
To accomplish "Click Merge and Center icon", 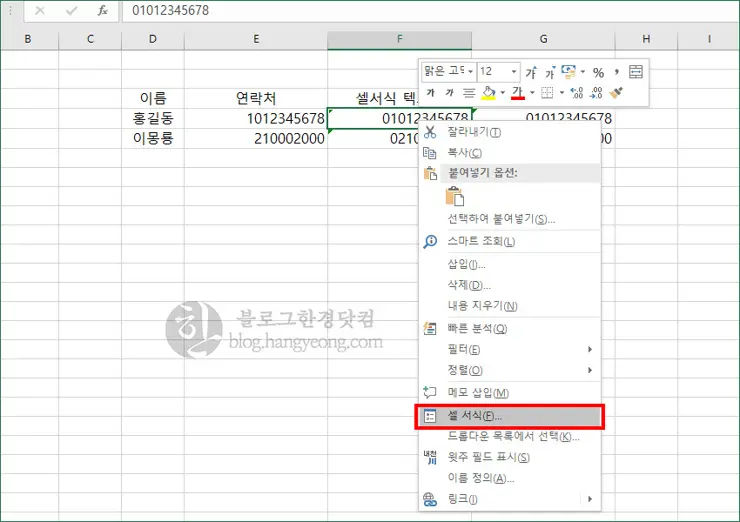I will click(x=636, y=72).
